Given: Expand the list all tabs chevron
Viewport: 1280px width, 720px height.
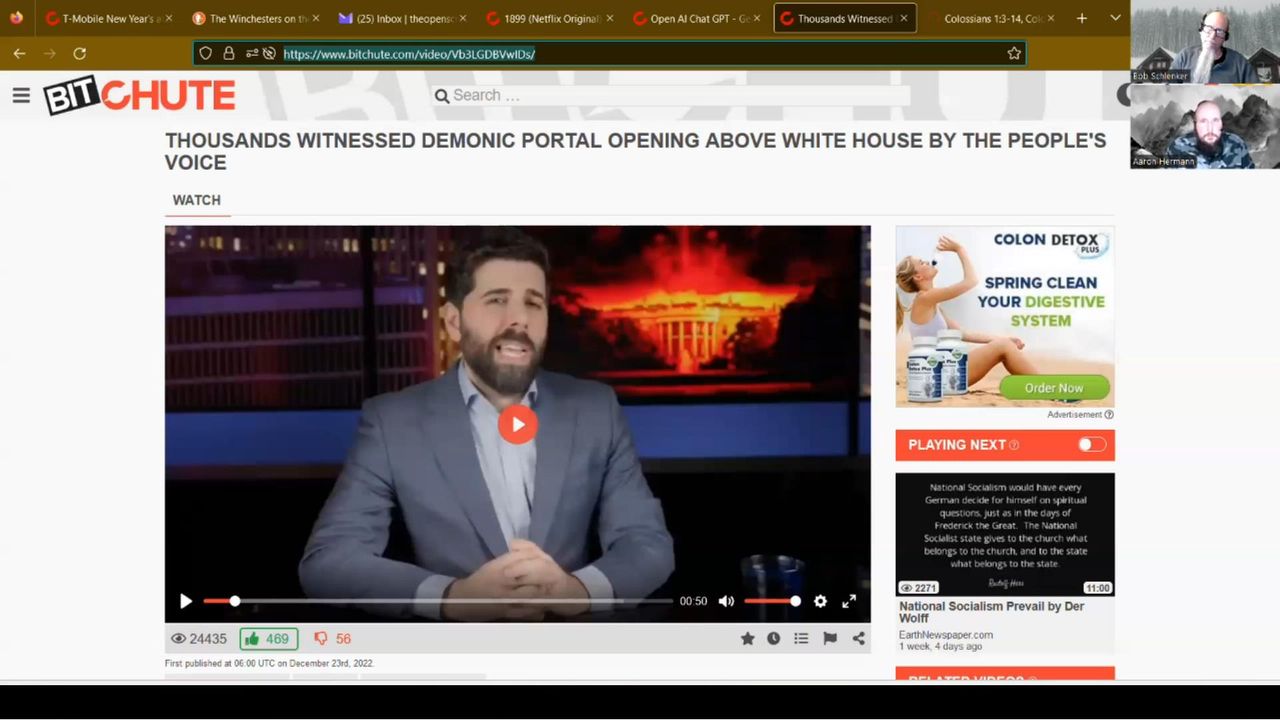Looking at the screenshot, I should click(x=1115, y=18).
